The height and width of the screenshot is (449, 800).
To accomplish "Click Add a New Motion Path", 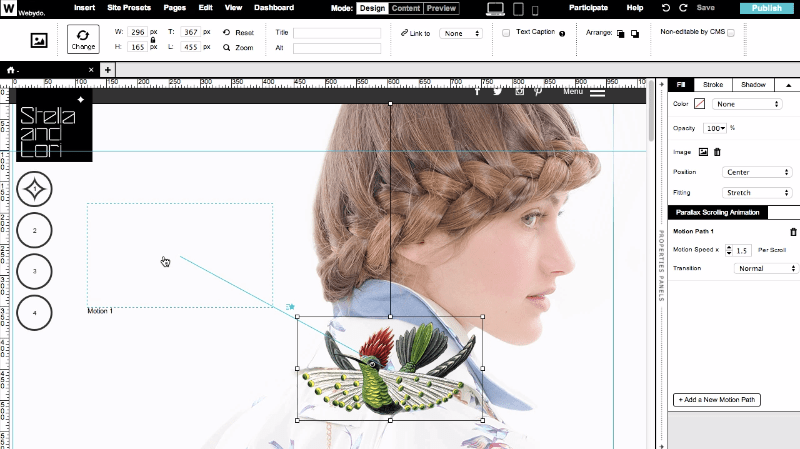I will click(x=717, y=400).
